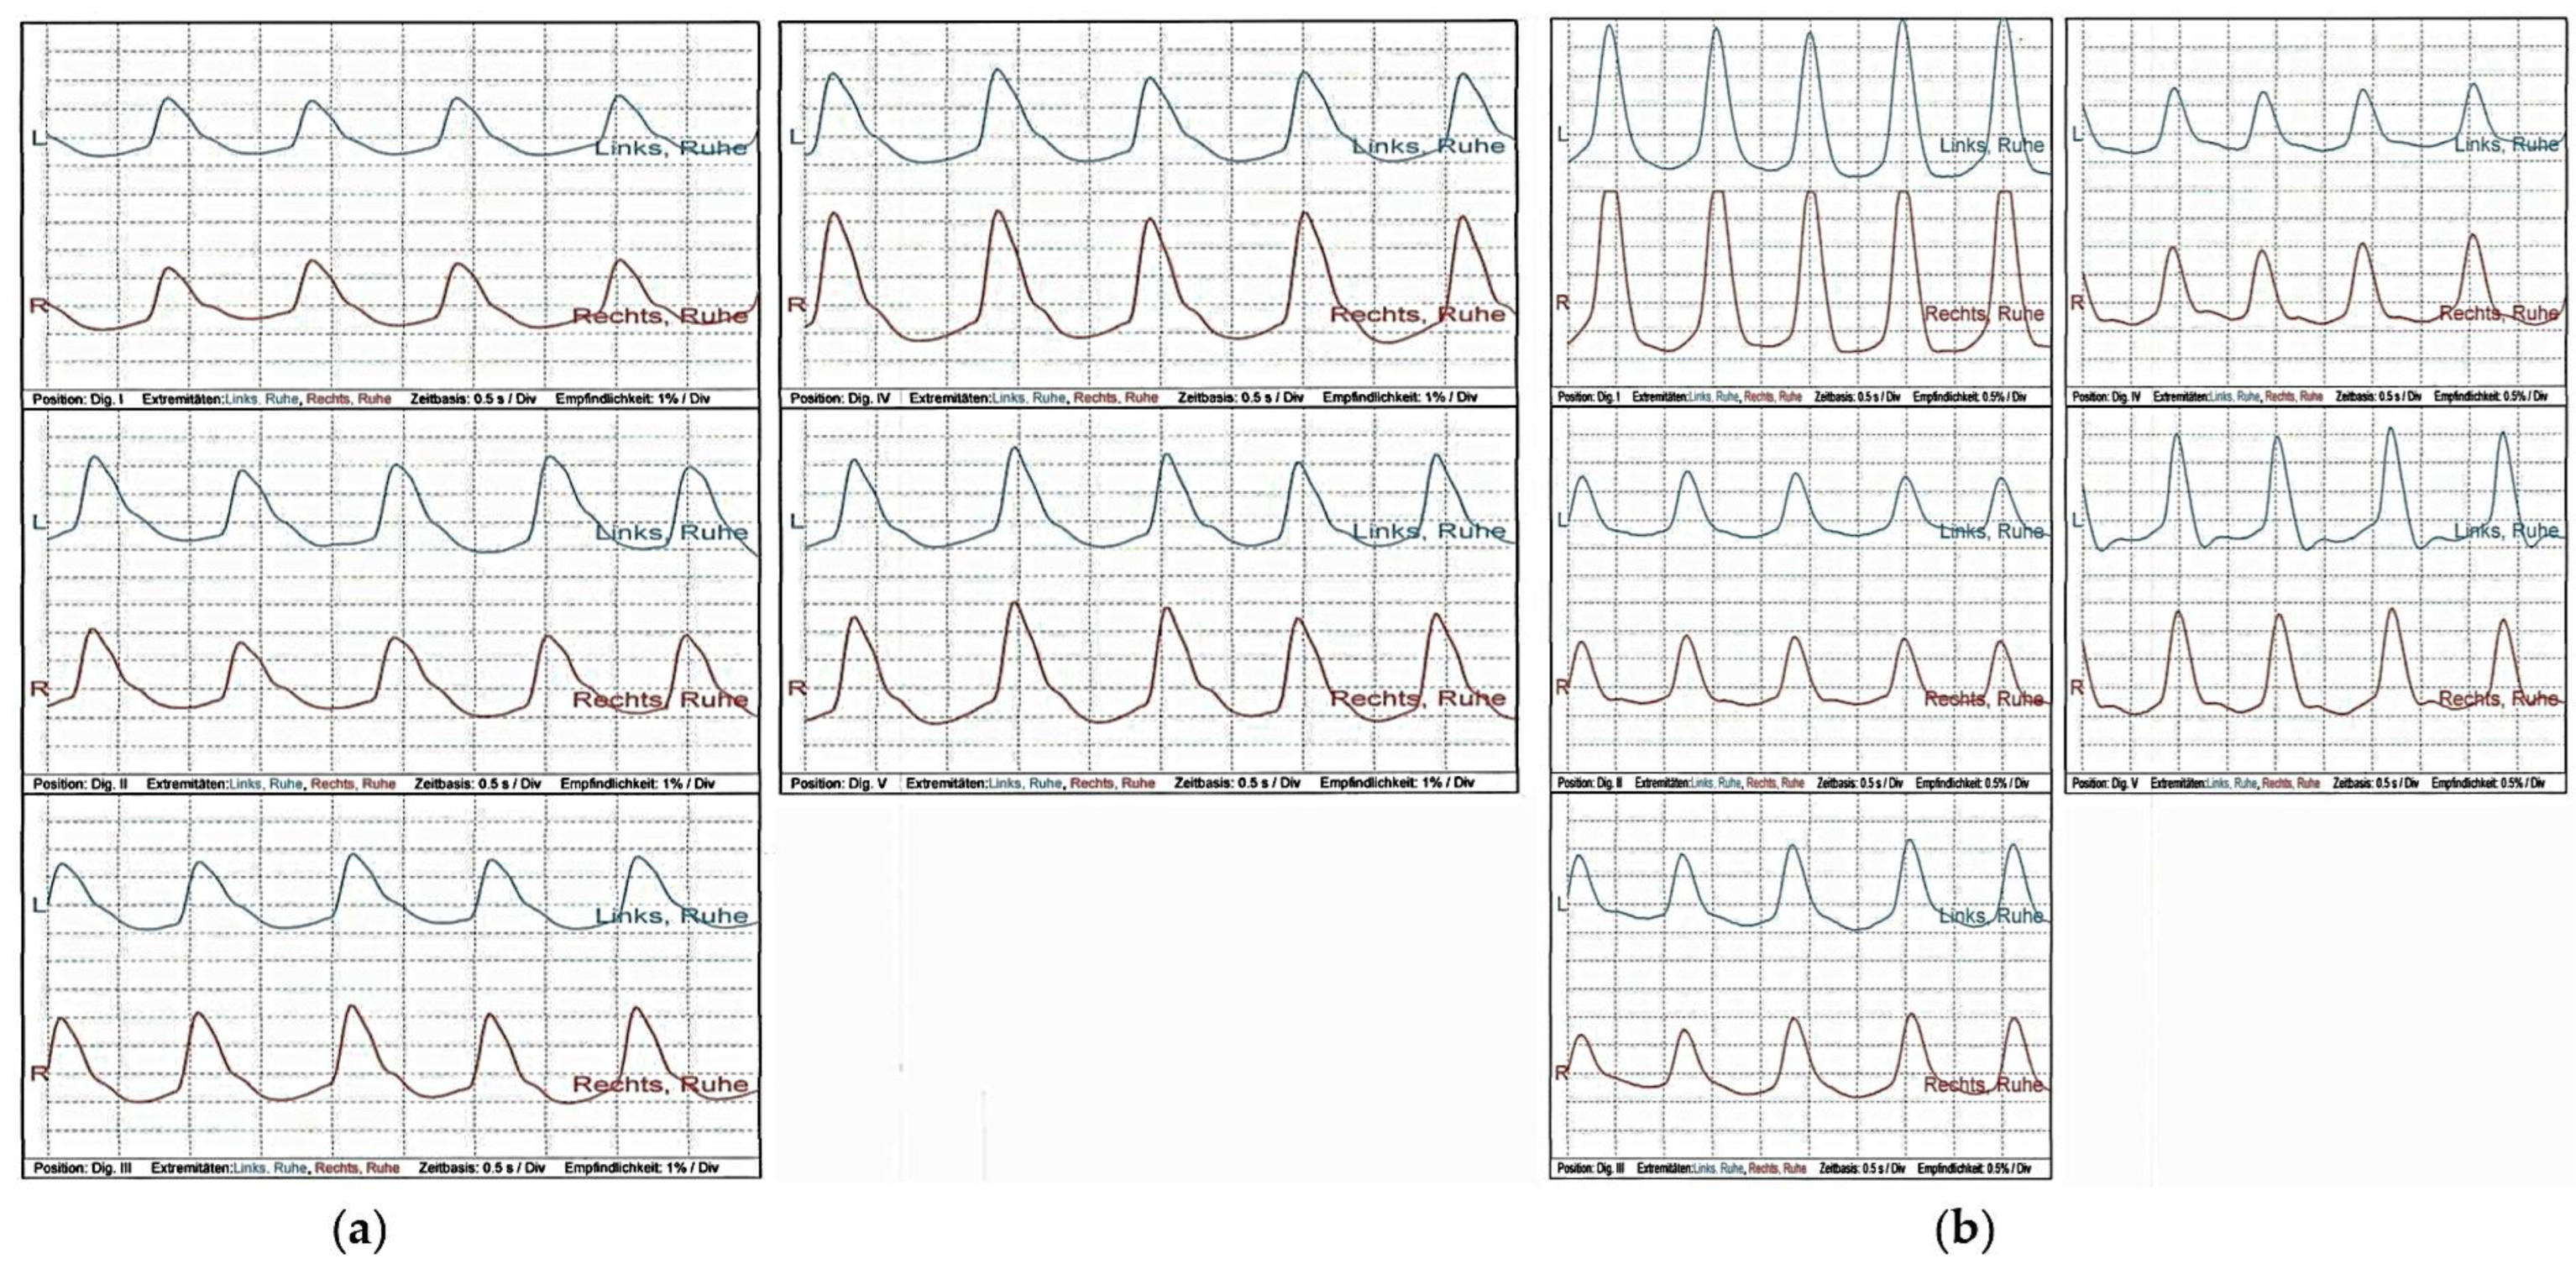Click red 'Rechts, Ruhe' waveform label in Dig. III panel (a)
This screenshot has width=2576, height=1264.
(x=659, y=1084)
